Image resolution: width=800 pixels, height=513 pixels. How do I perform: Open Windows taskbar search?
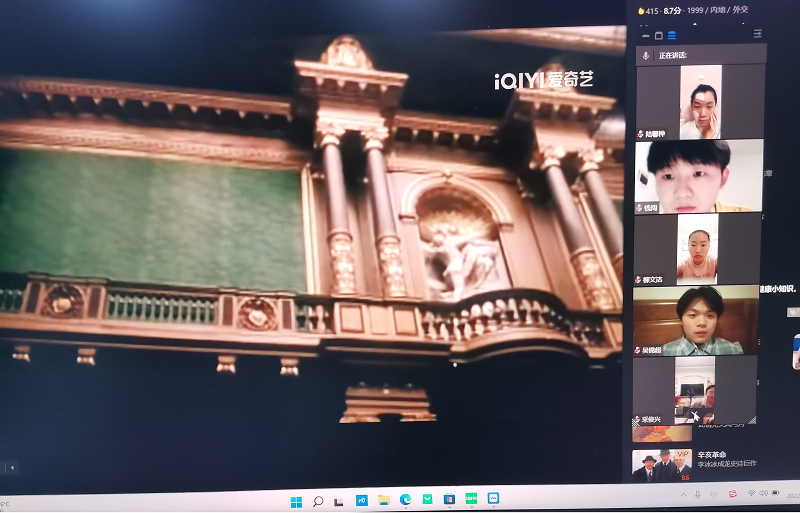click(x=318, y=501)
